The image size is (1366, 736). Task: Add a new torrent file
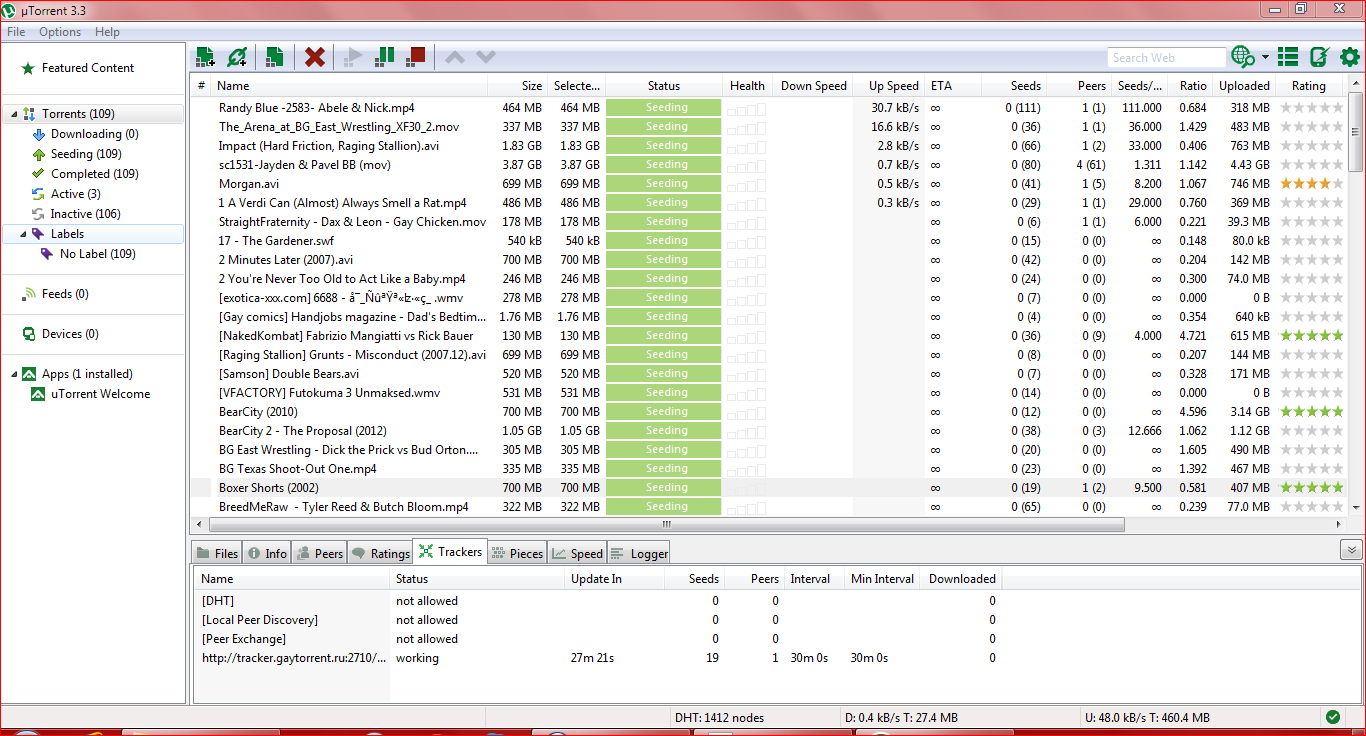tap(205, 56)
